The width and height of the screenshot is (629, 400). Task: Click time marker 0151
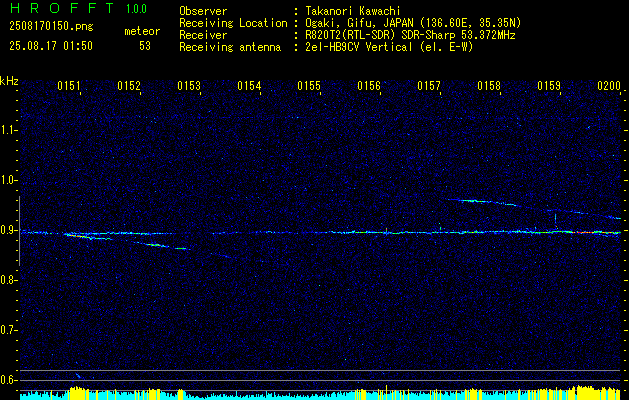coord(69,86)
